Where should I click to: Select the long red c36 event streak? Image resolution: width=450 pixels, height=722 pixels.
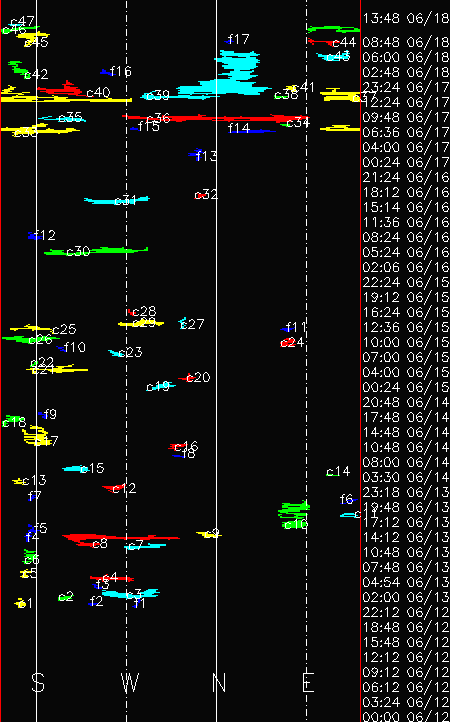(216, 118)
